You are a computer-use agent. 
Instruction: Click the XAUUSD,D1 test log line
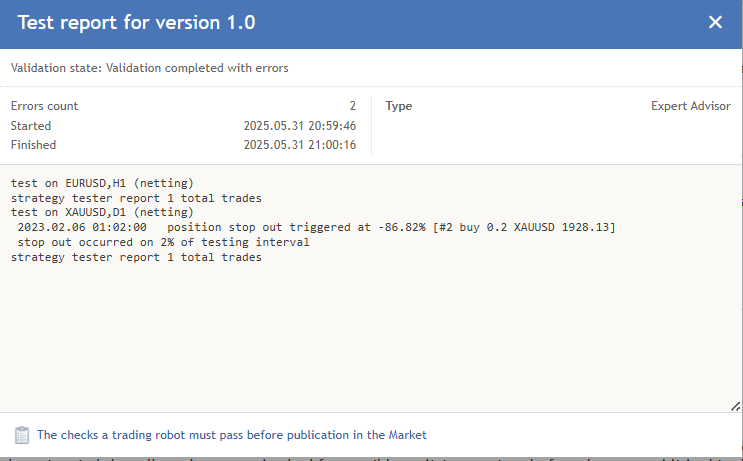point(102,213)
